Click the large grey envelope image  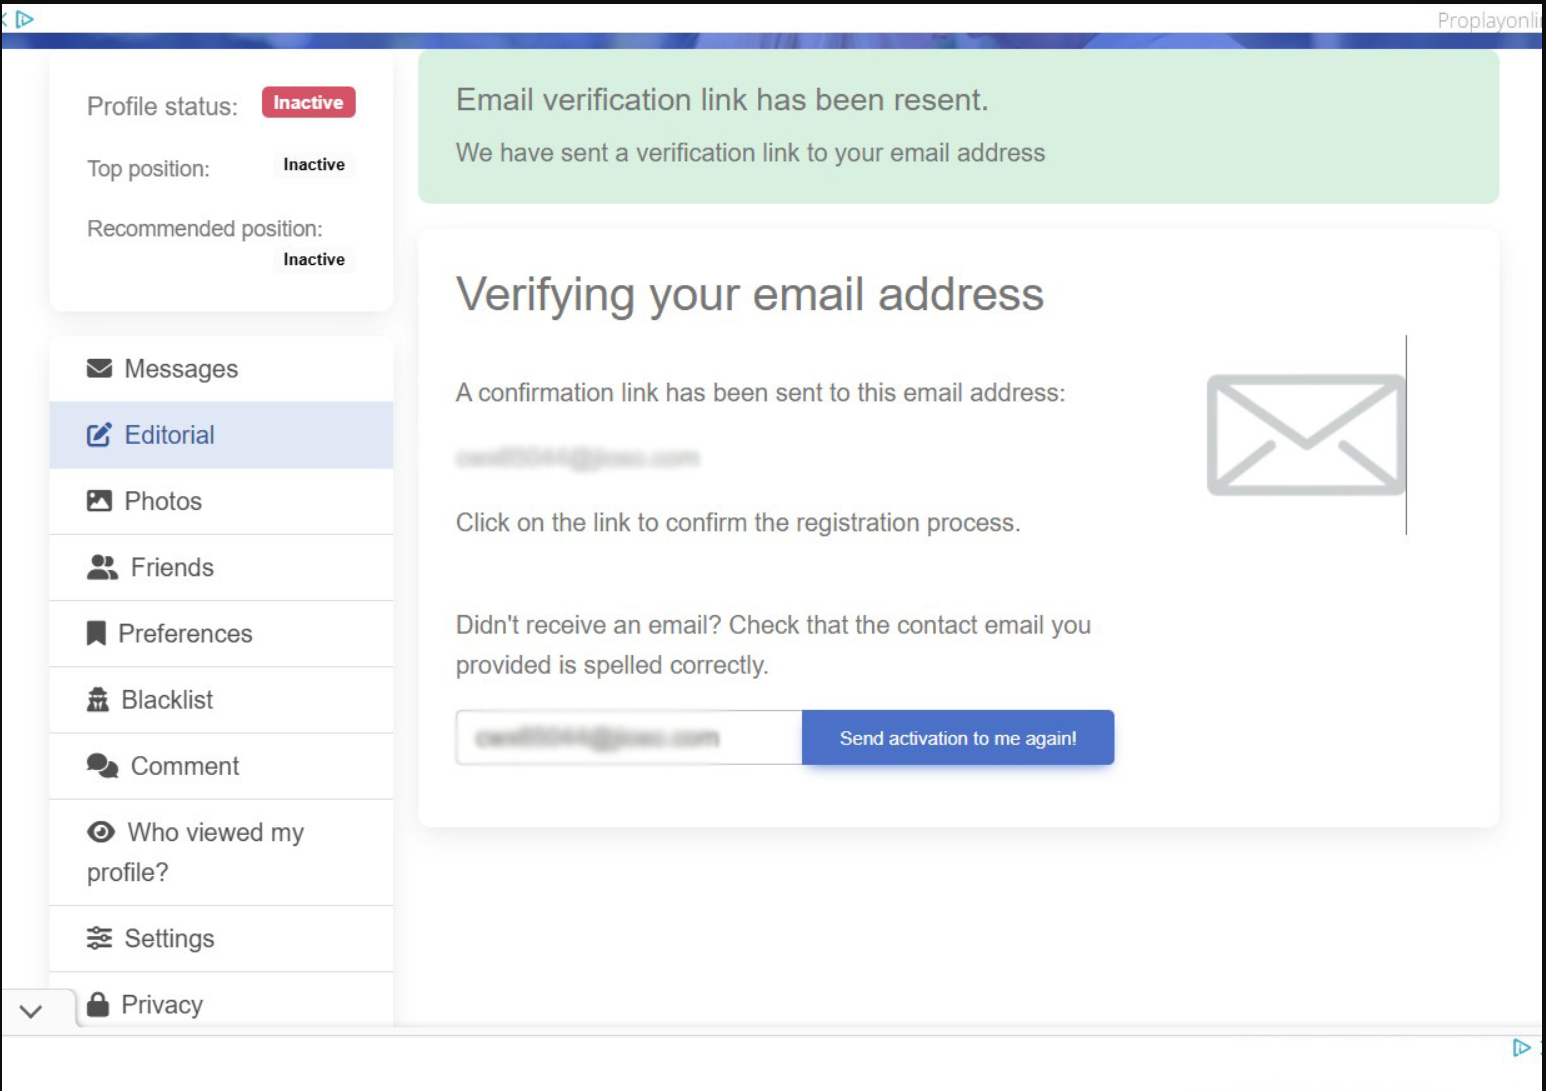(1306, 434)
